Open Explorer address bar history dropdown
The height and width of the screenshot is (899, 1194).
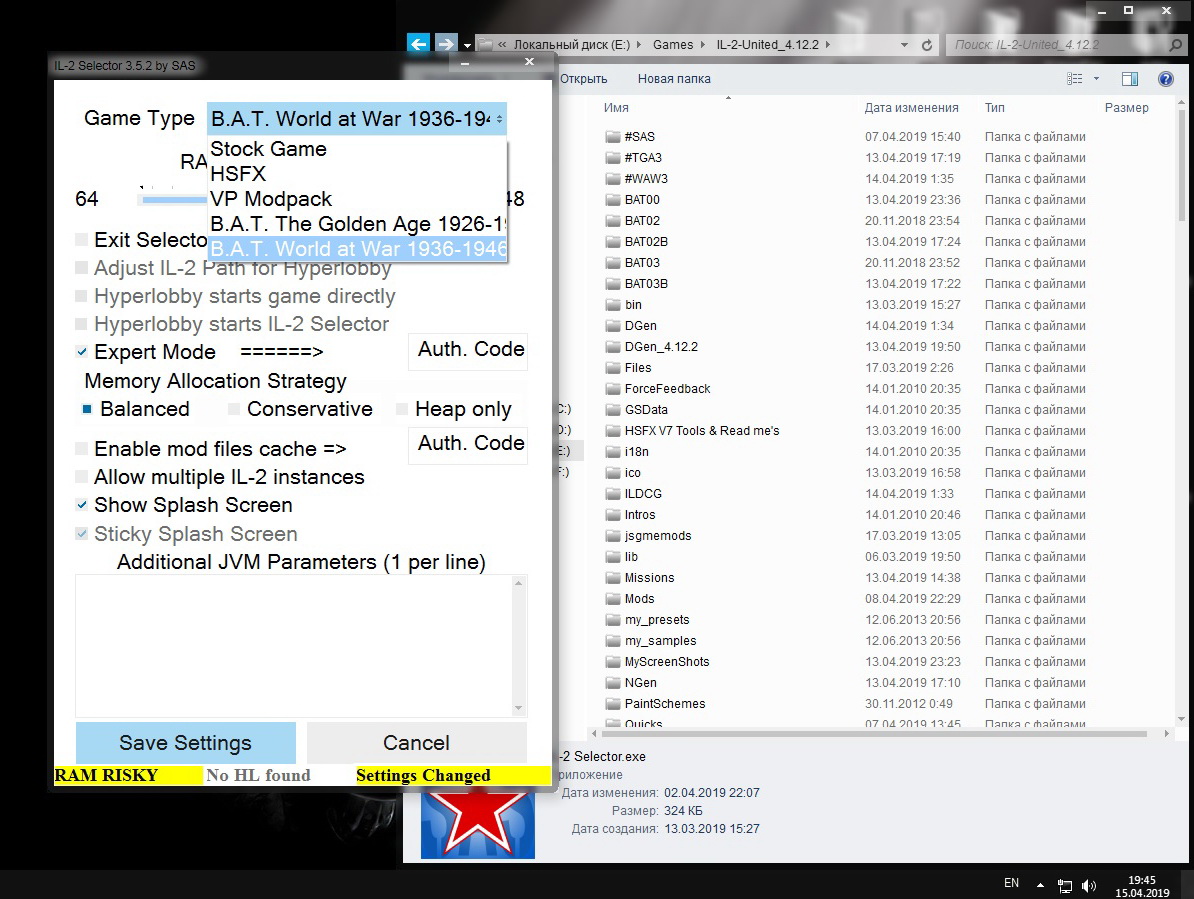pyautogui.click(x=905, y=45)
